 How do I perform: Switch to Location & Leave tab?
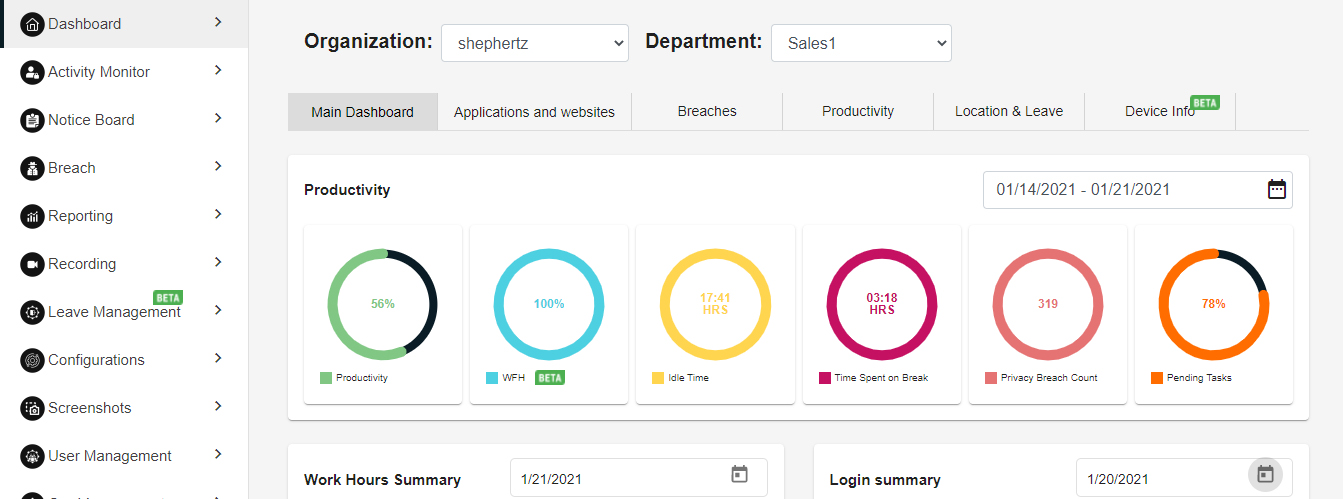tap(1009, 112)
